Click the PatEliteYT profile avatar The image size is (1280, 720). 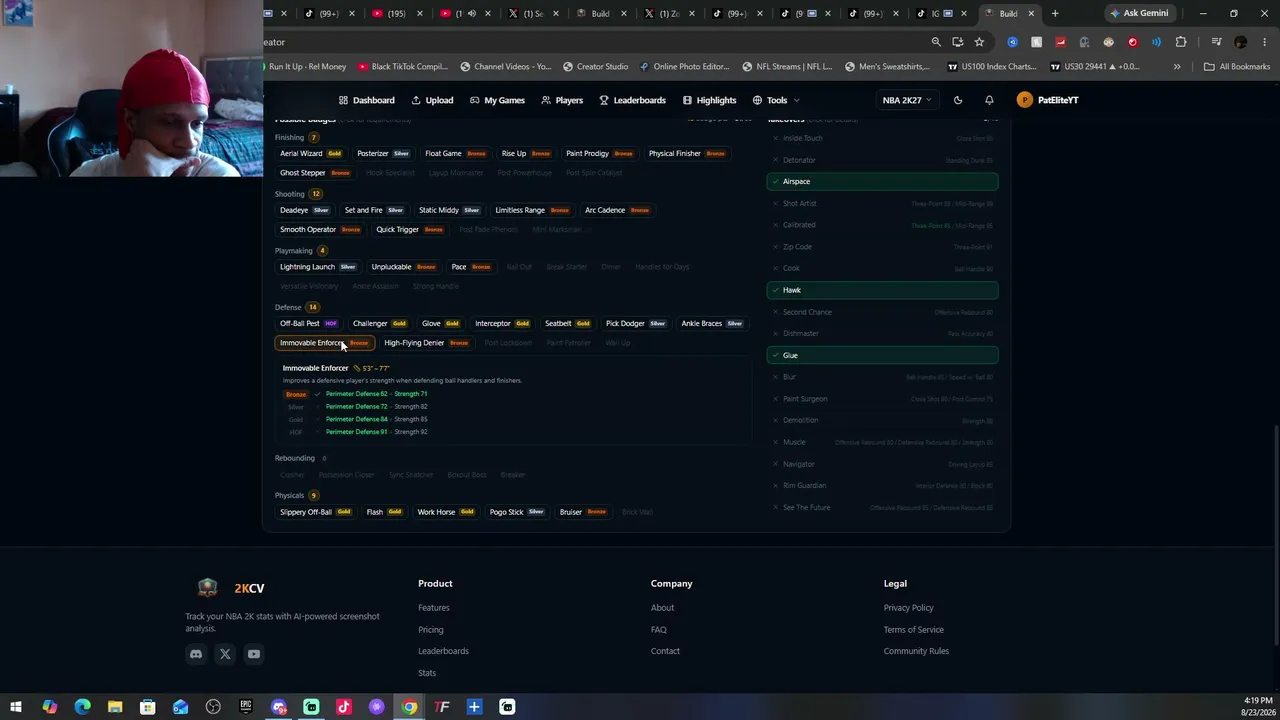tap(1024, 100)
